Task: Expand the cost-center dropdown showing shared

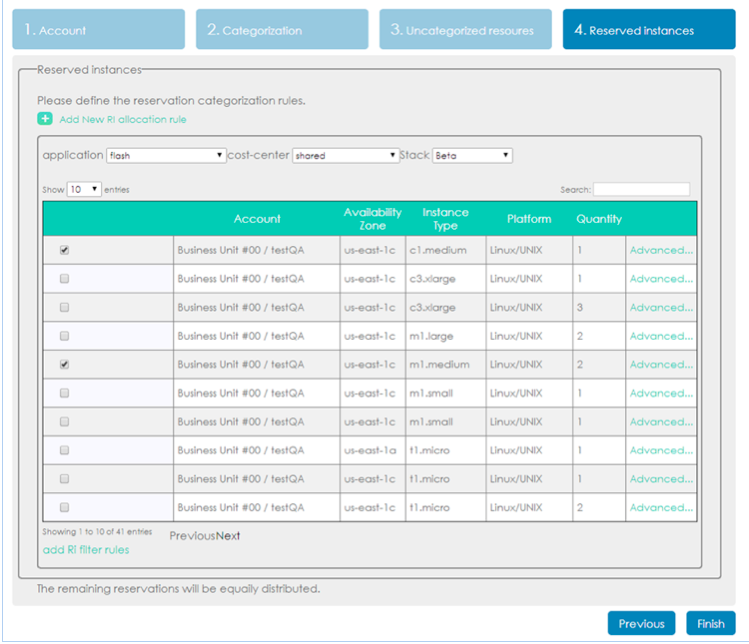Action: (346, 156)
